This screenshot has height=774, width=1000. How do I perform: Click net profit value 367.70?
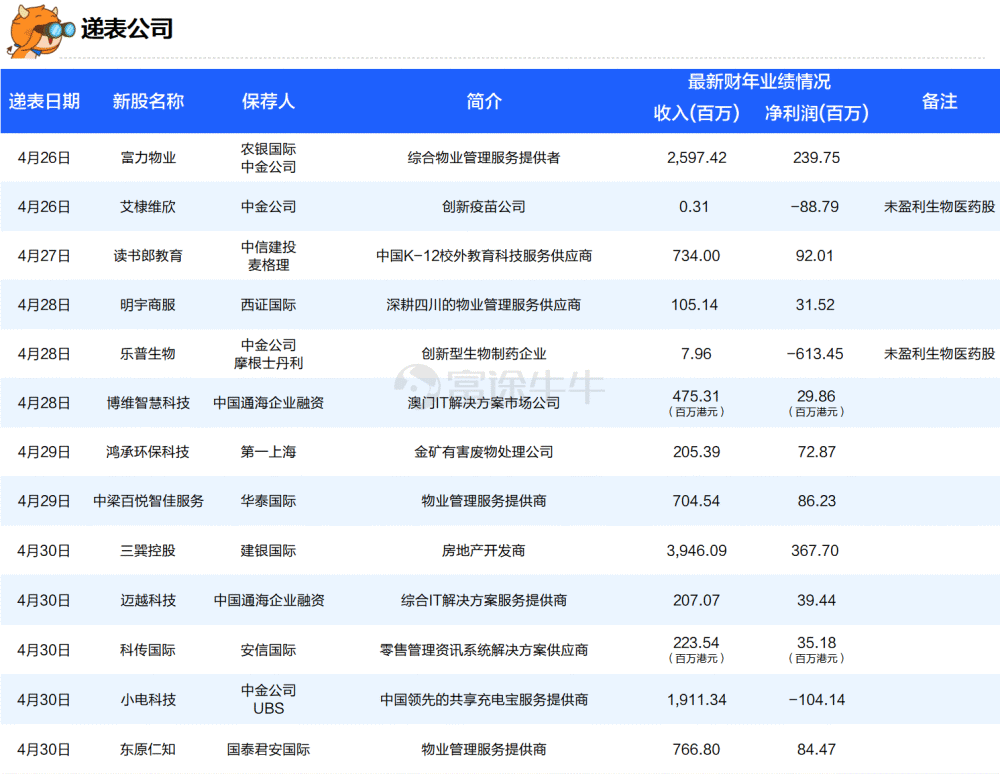pos(815,551)
